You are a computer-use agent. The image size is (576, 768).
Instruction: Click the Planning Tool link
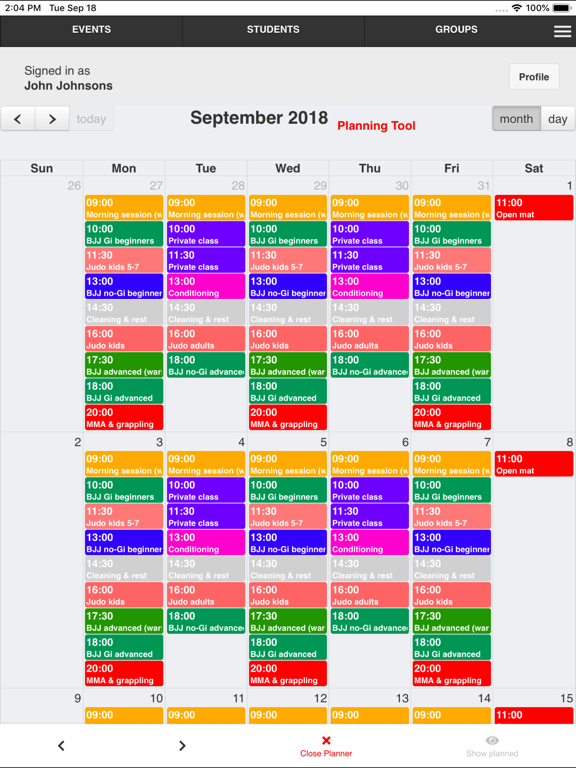coord(376,126)
